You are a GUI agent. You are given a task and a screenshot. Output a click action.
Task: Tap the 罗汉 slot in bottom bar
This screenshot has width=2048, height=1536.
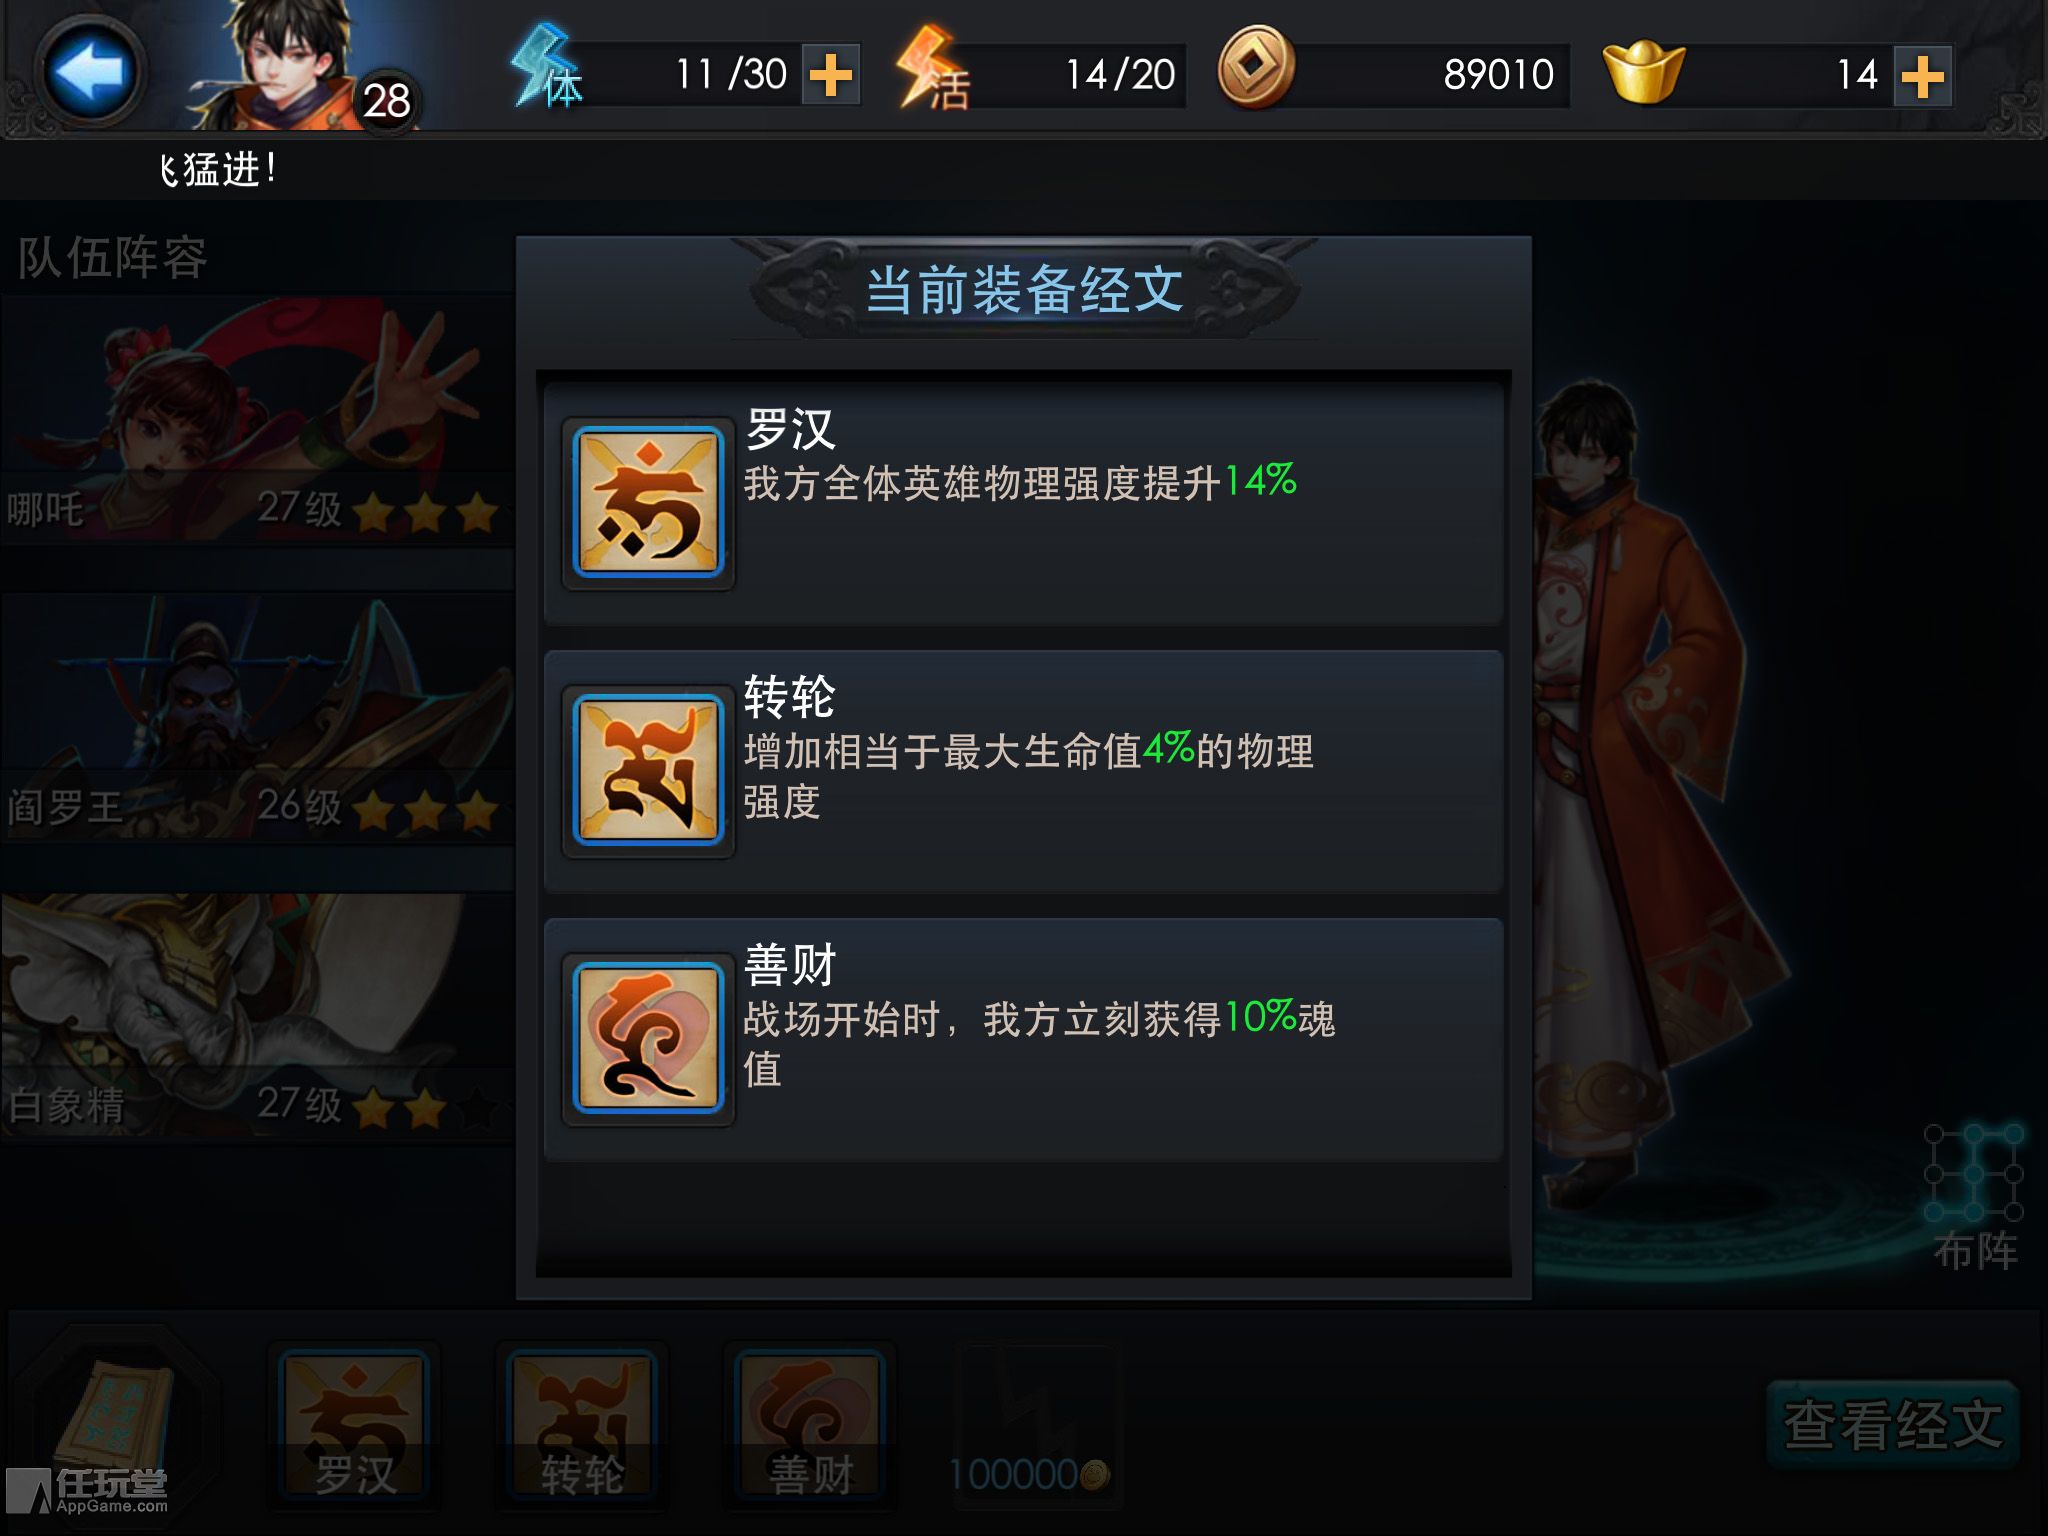(x=354, y=1424)
